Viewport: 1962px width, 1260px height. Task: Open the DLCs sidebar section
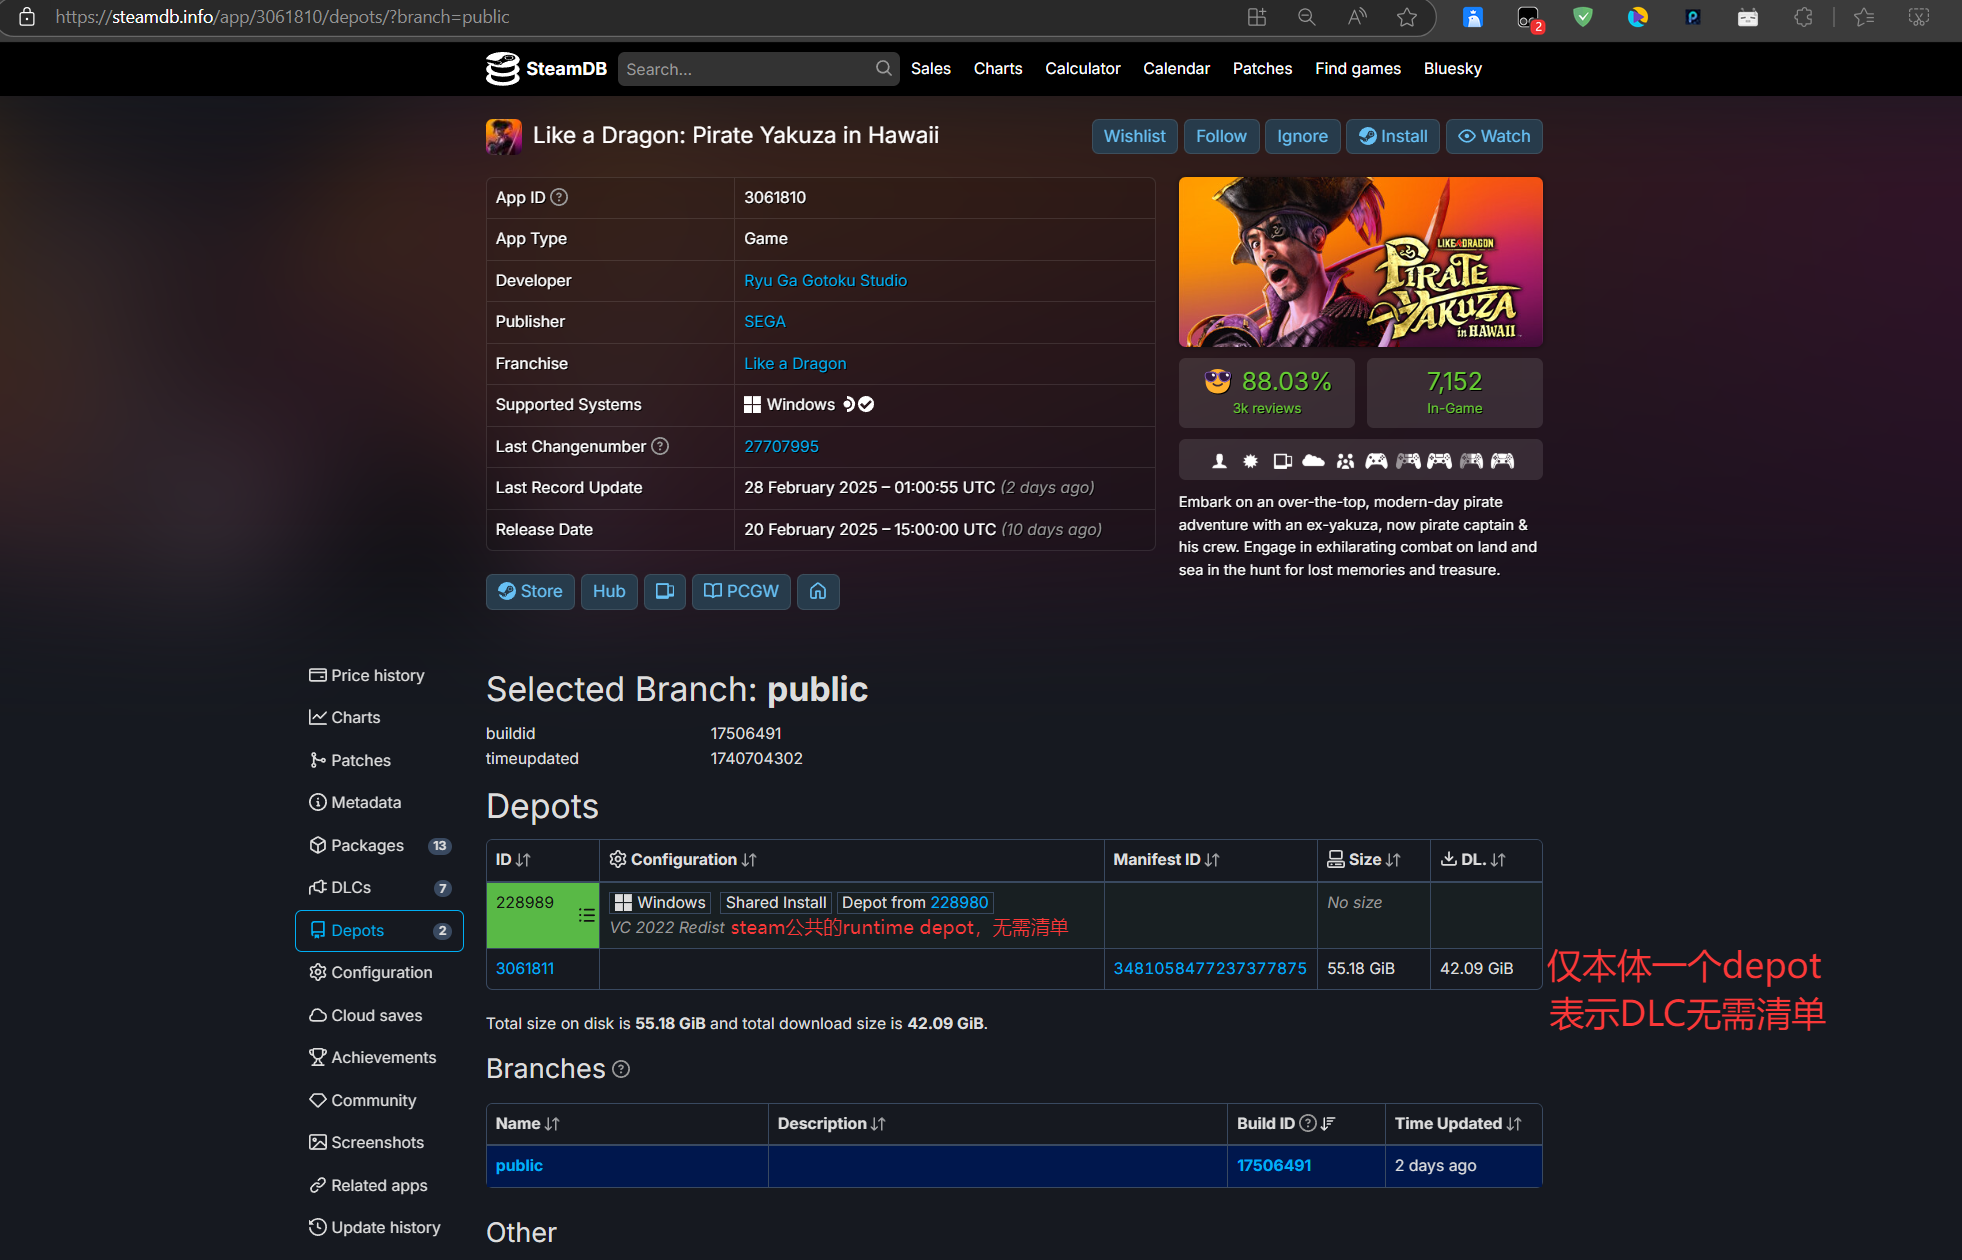379,888
